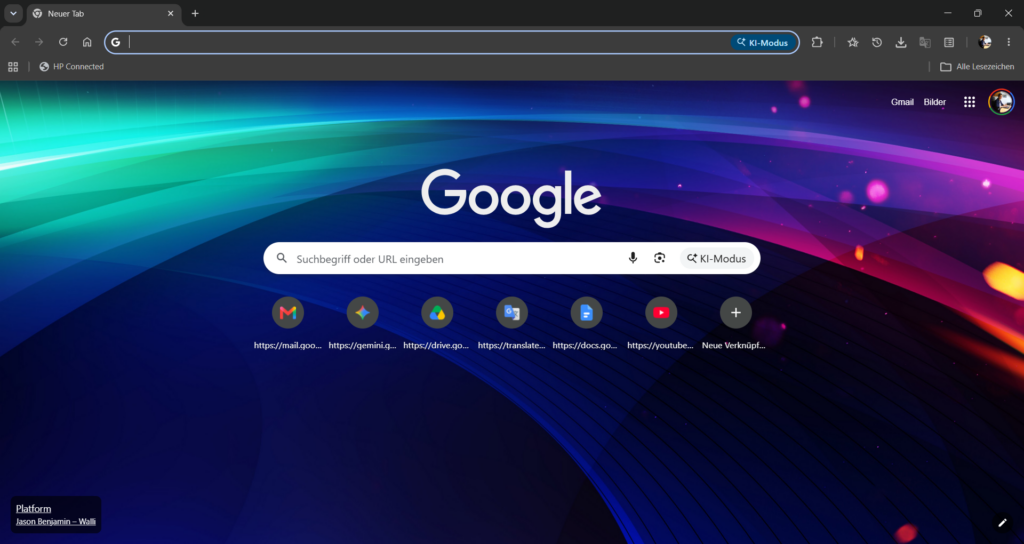Restore down the Chrome window
Image resolution: width=1024 pixels, height=544 pixels.
[978, 13]
